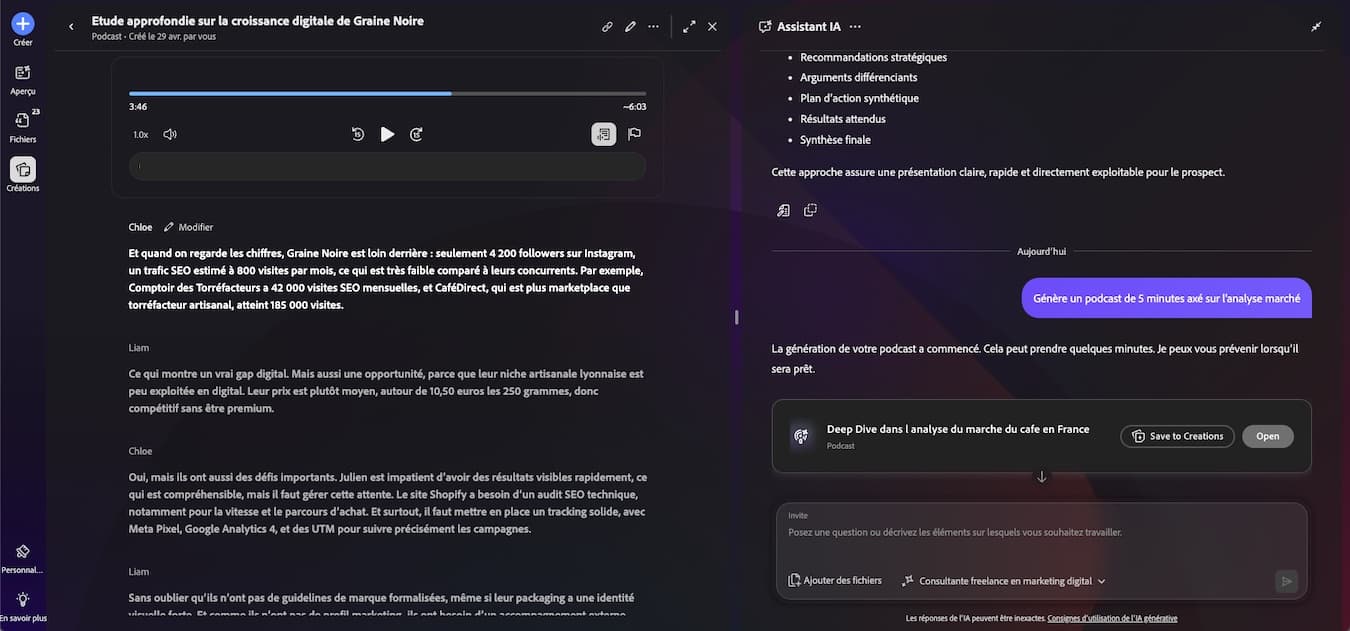Viewport: 1350px width, 631px height.
Task: Report the podcast with the flag icon
Action: [634, 134]
